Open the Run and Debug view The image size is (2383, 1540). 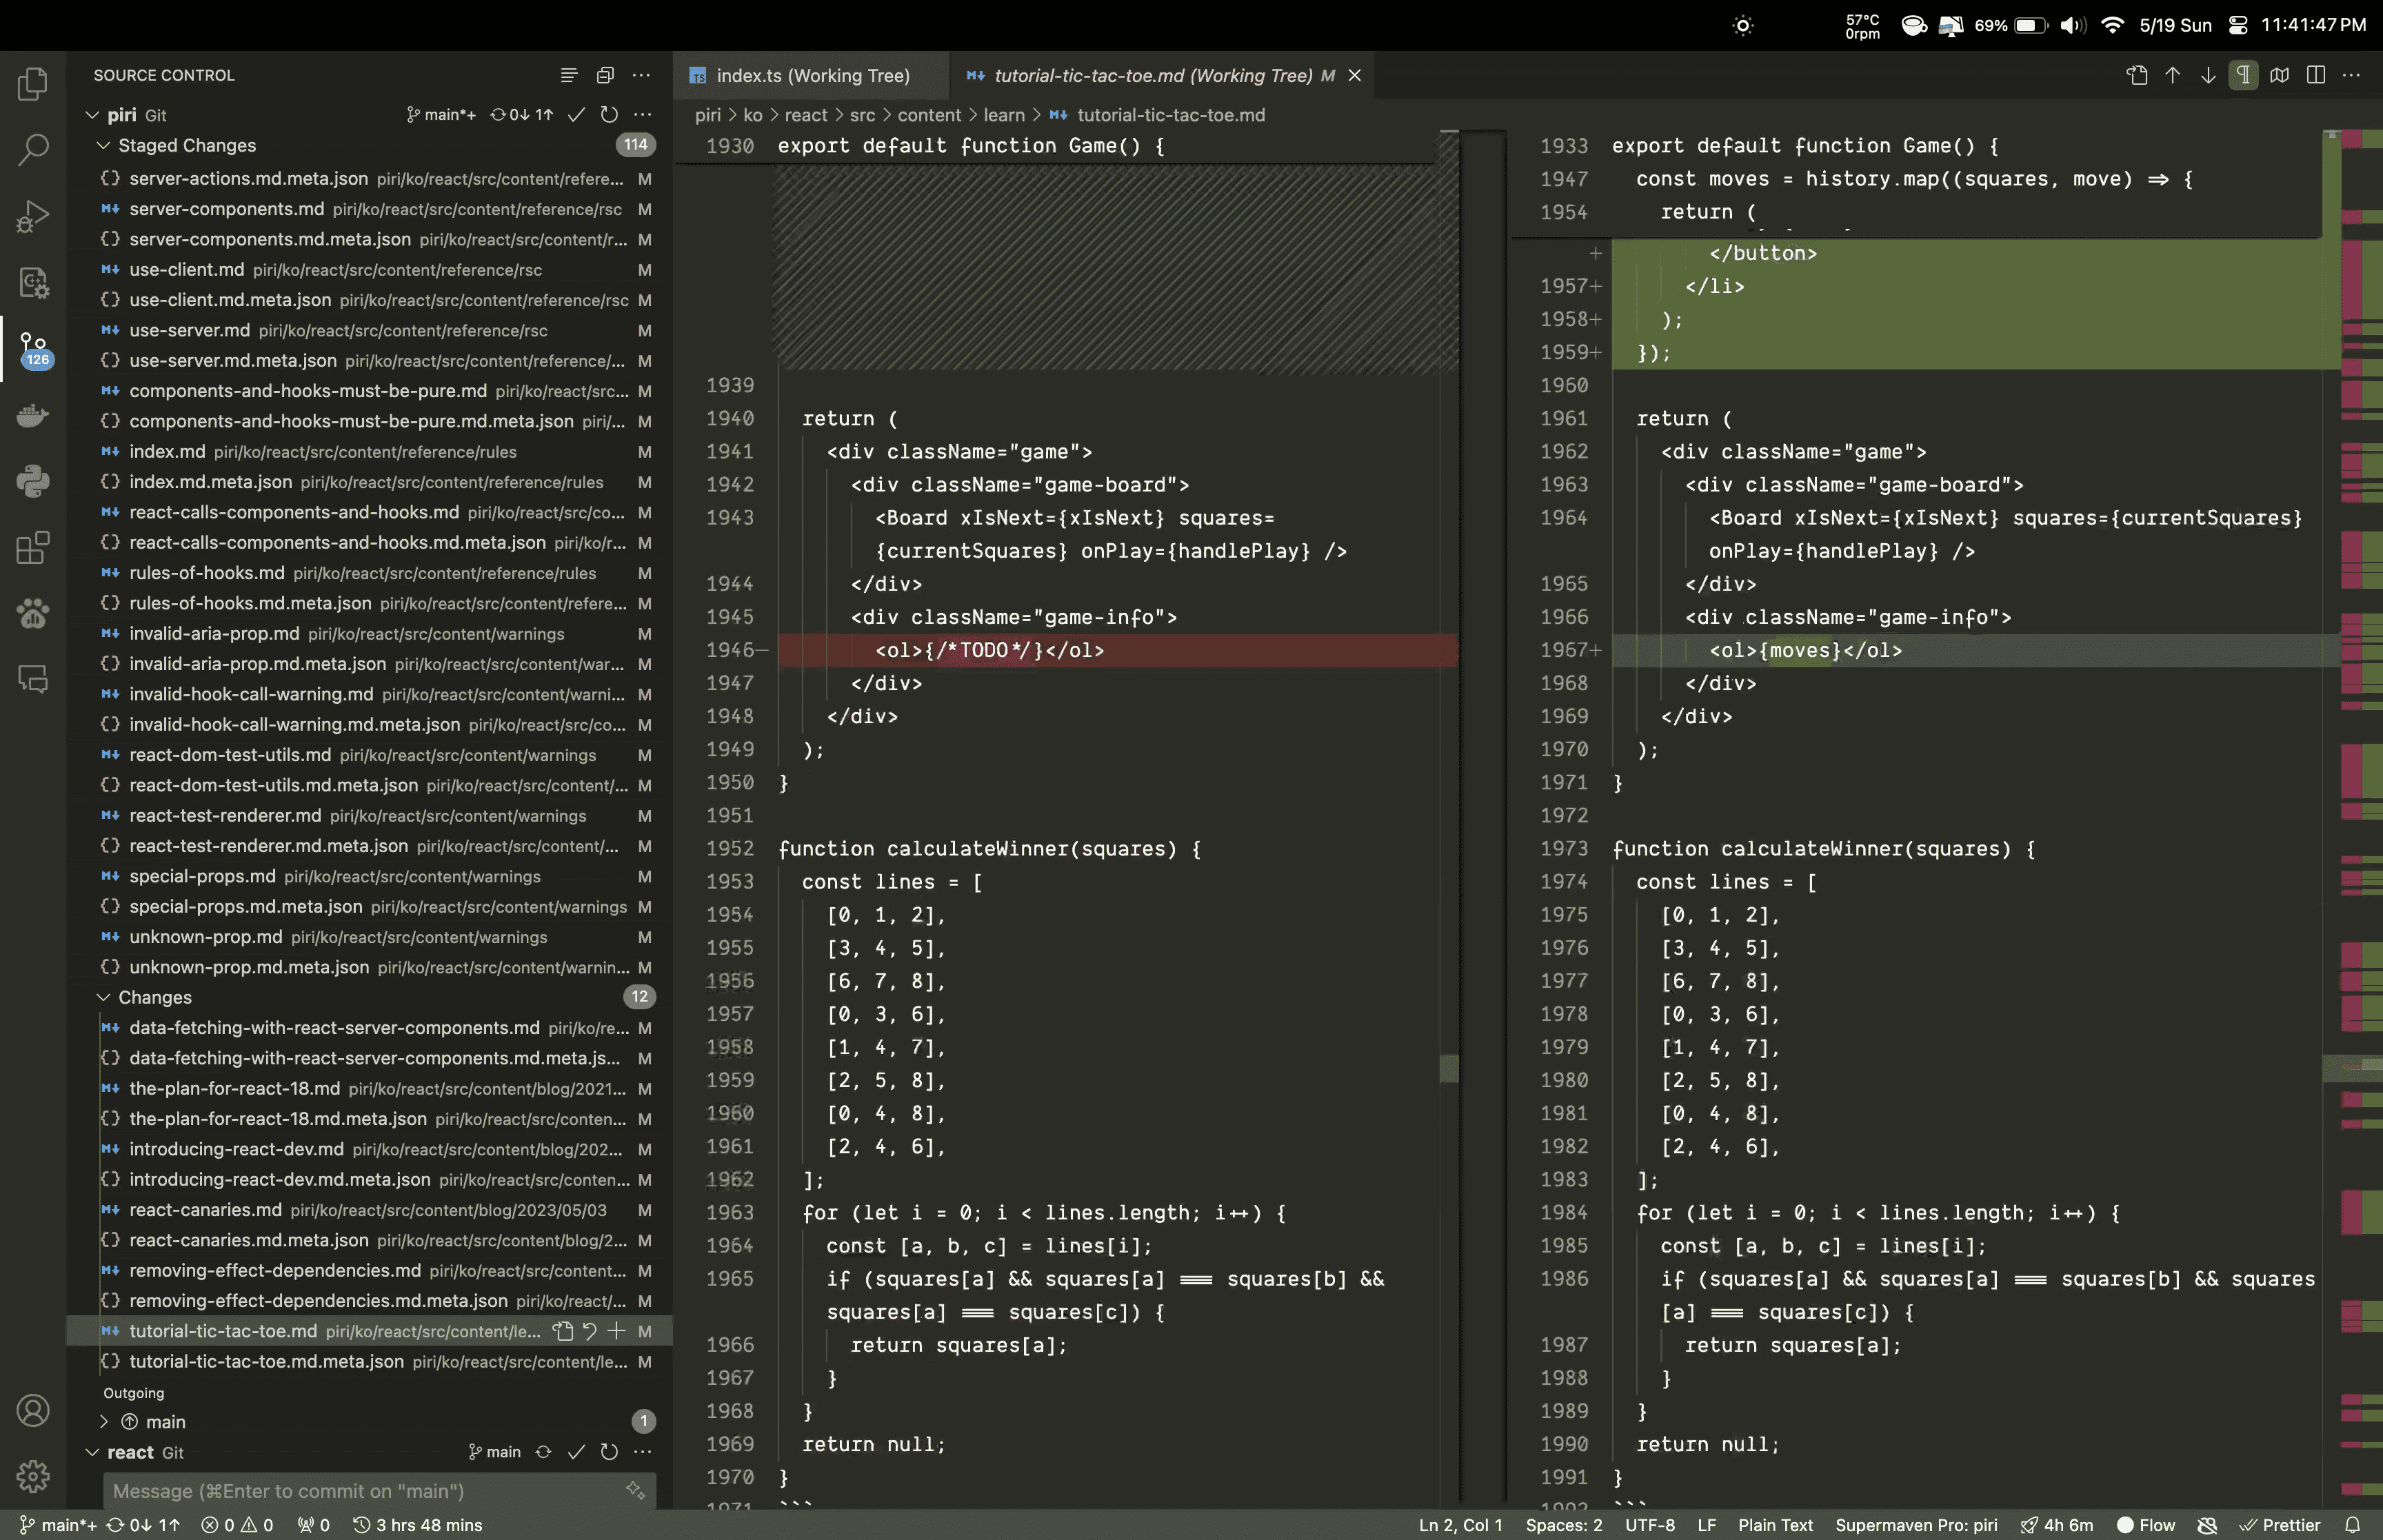(x=33, y=216)
